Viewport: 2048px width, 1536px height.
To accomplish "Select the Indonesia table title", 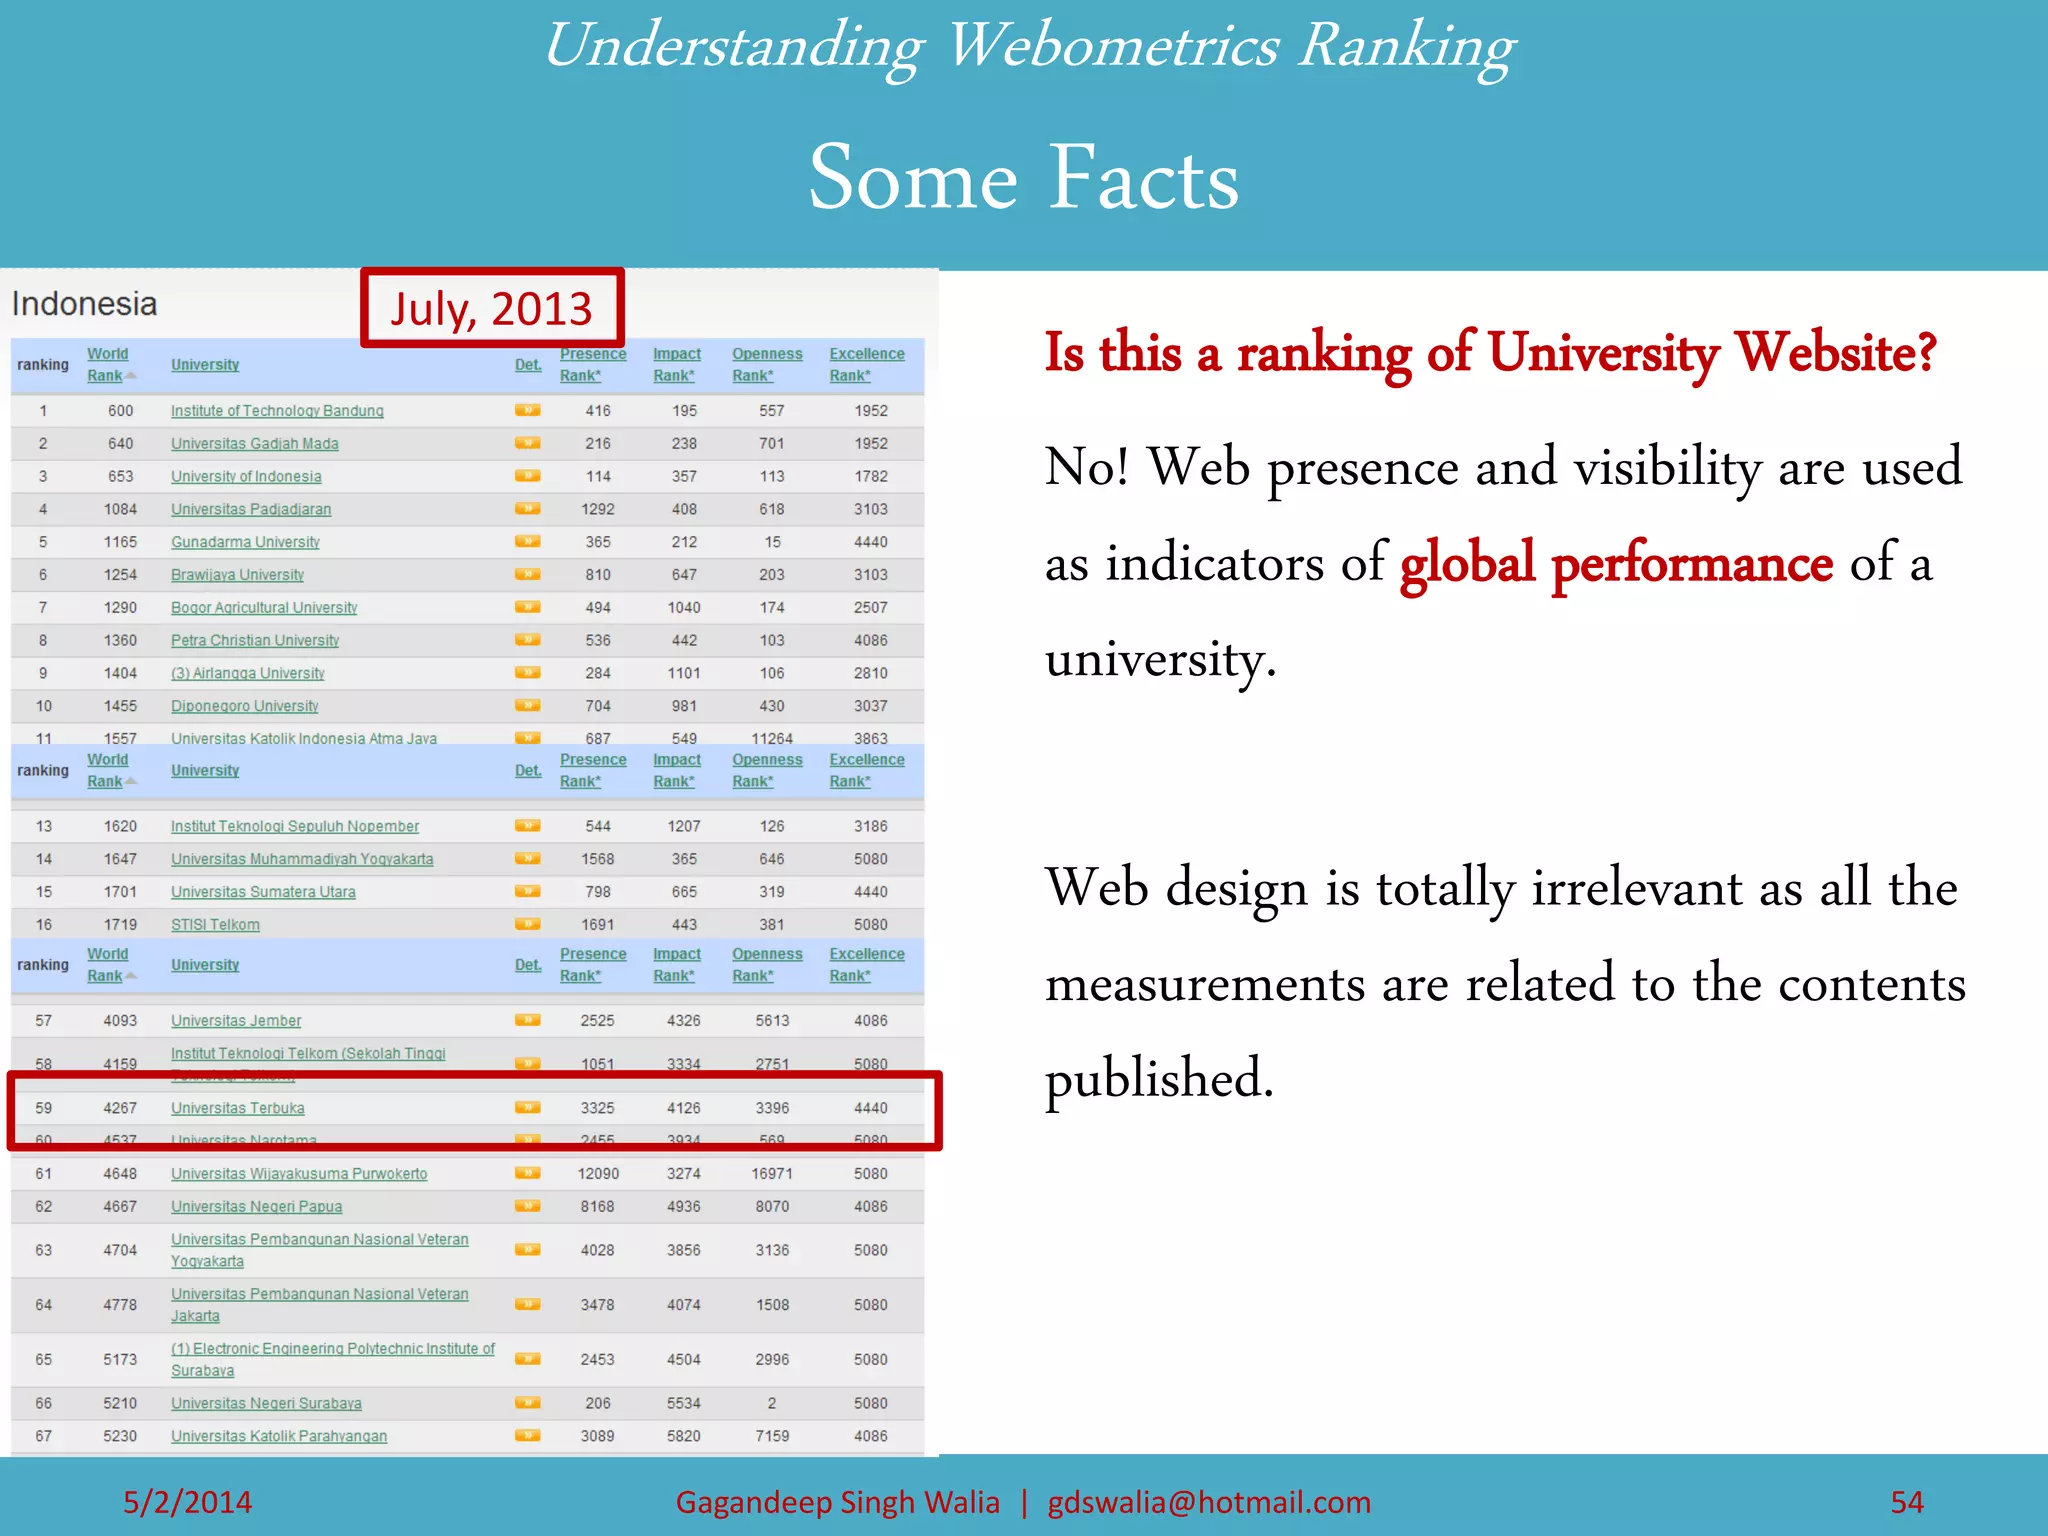I will pos(85,304).
